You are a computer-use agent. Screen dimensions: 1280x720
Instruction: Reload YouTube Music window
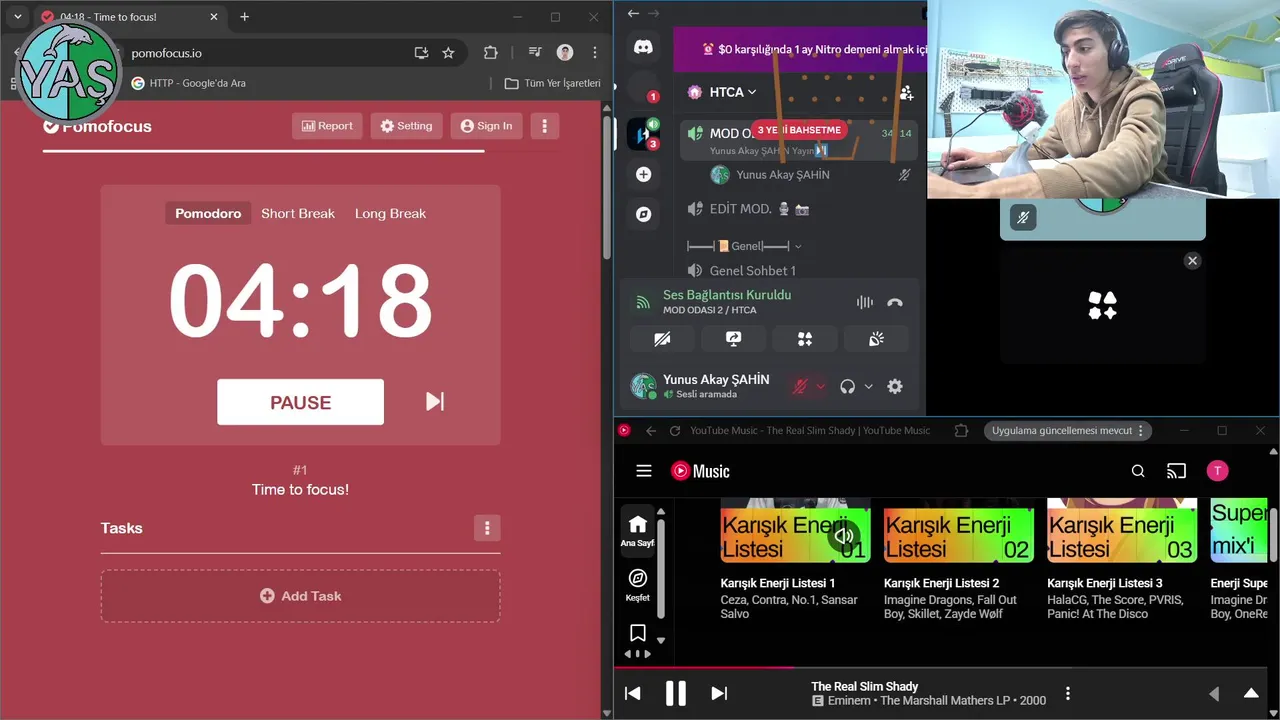click(x=675, y=431)
